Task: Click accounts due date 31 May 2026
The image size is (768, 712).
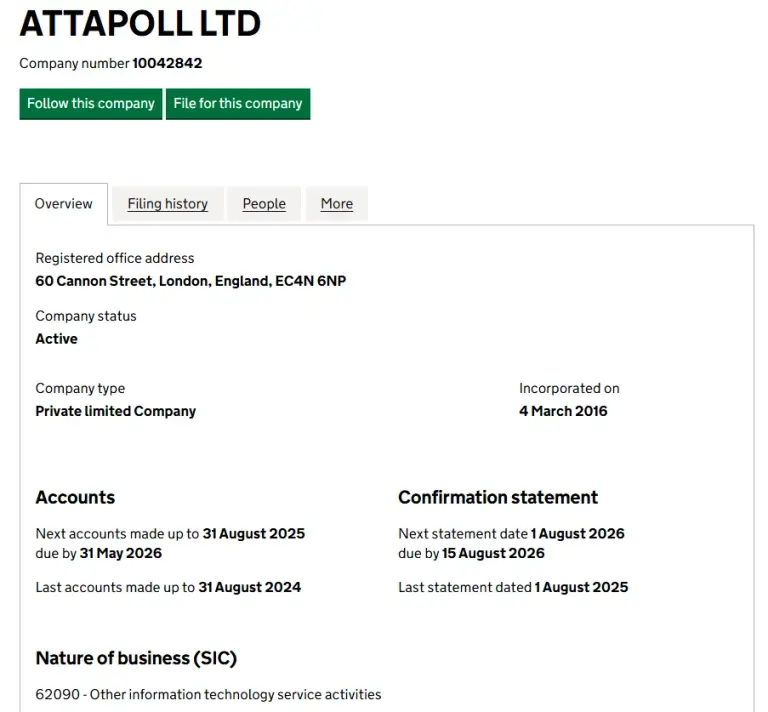Action: [x=120, y=553]
